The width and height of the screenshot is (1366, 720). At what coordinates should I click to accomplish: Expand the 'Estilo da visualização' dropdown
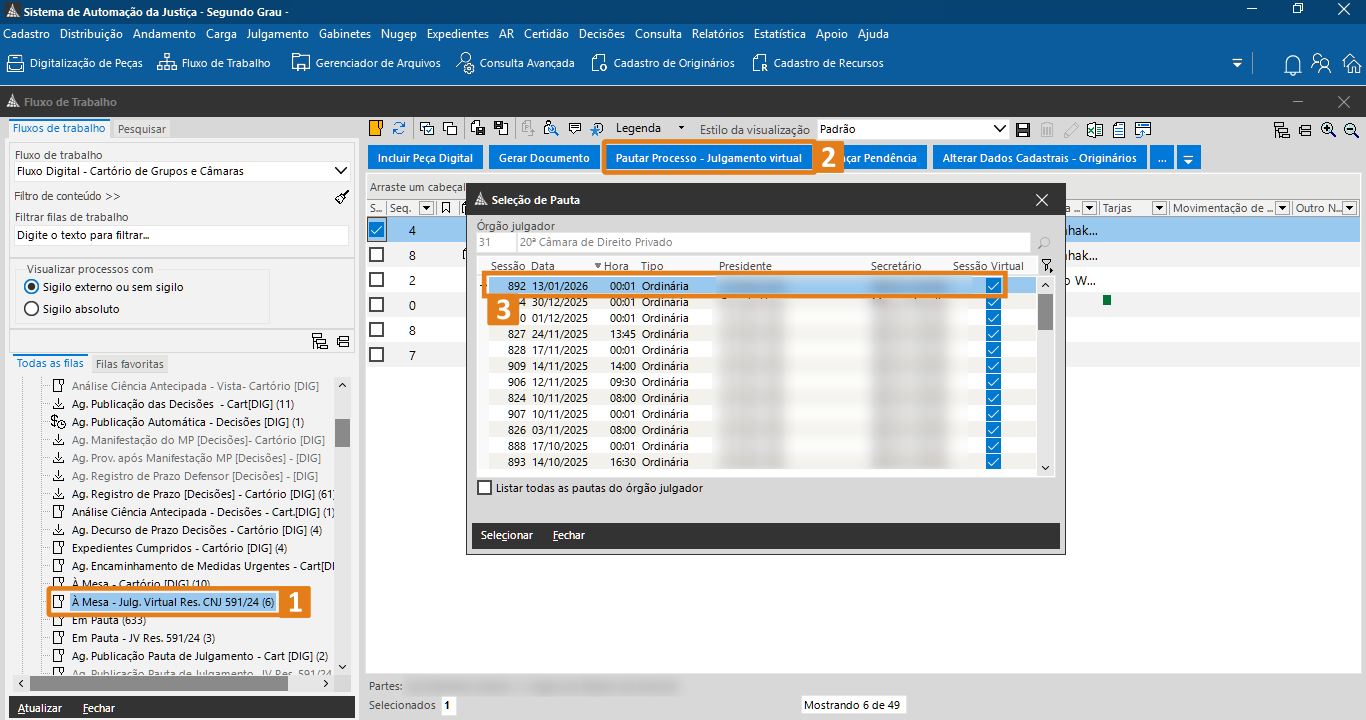999,129
